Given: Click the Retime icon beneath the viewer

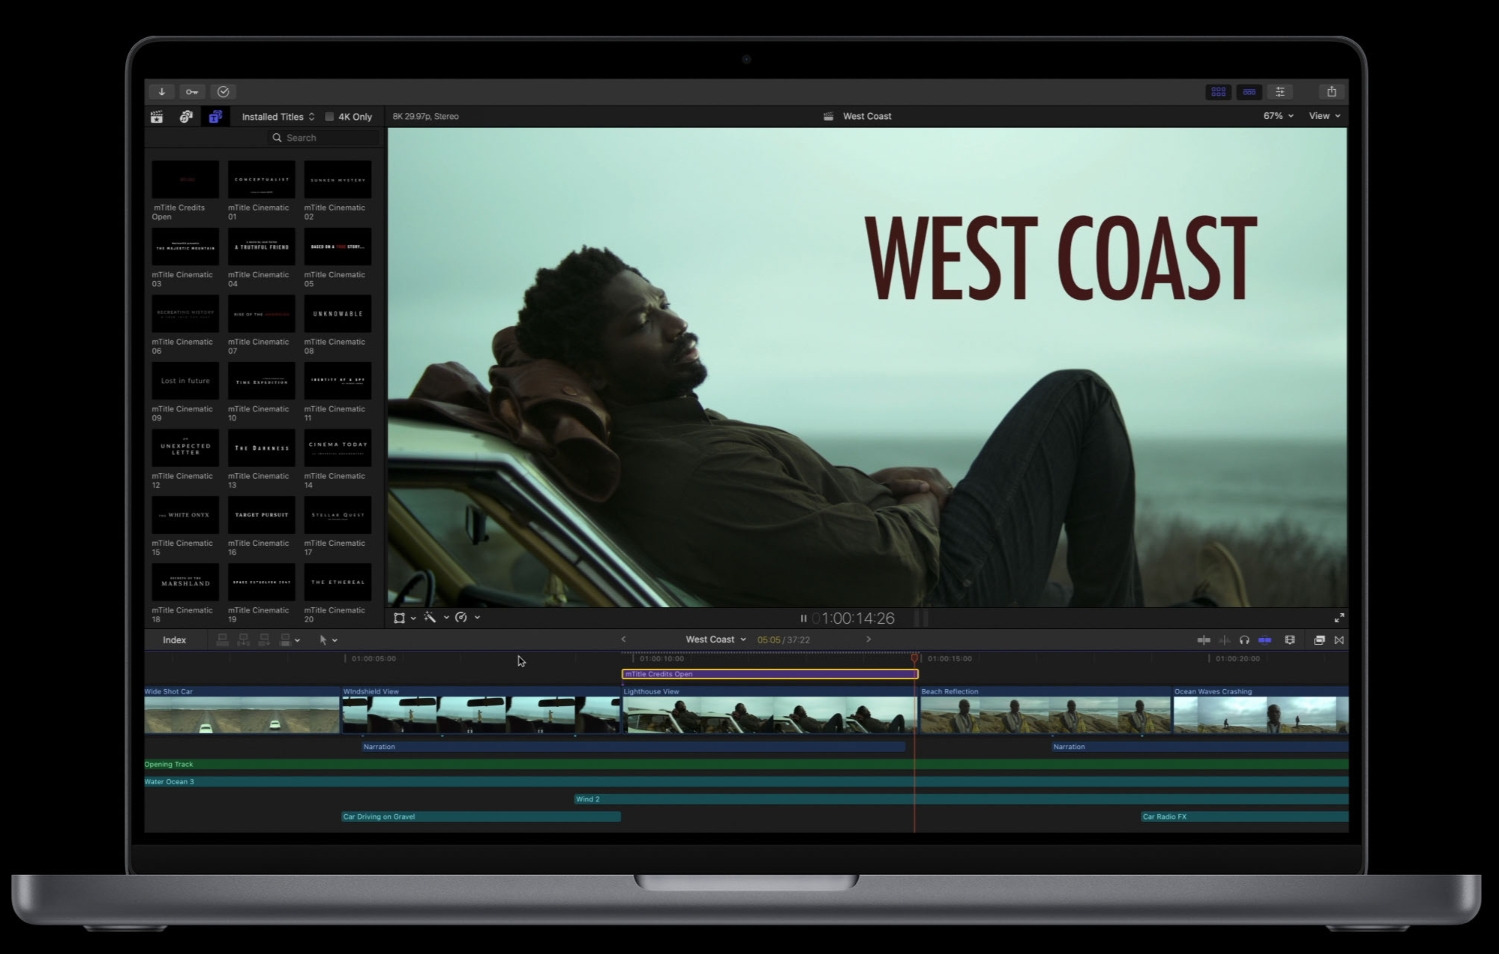Looking at the screenshot, I should click(x=462, y=617).
